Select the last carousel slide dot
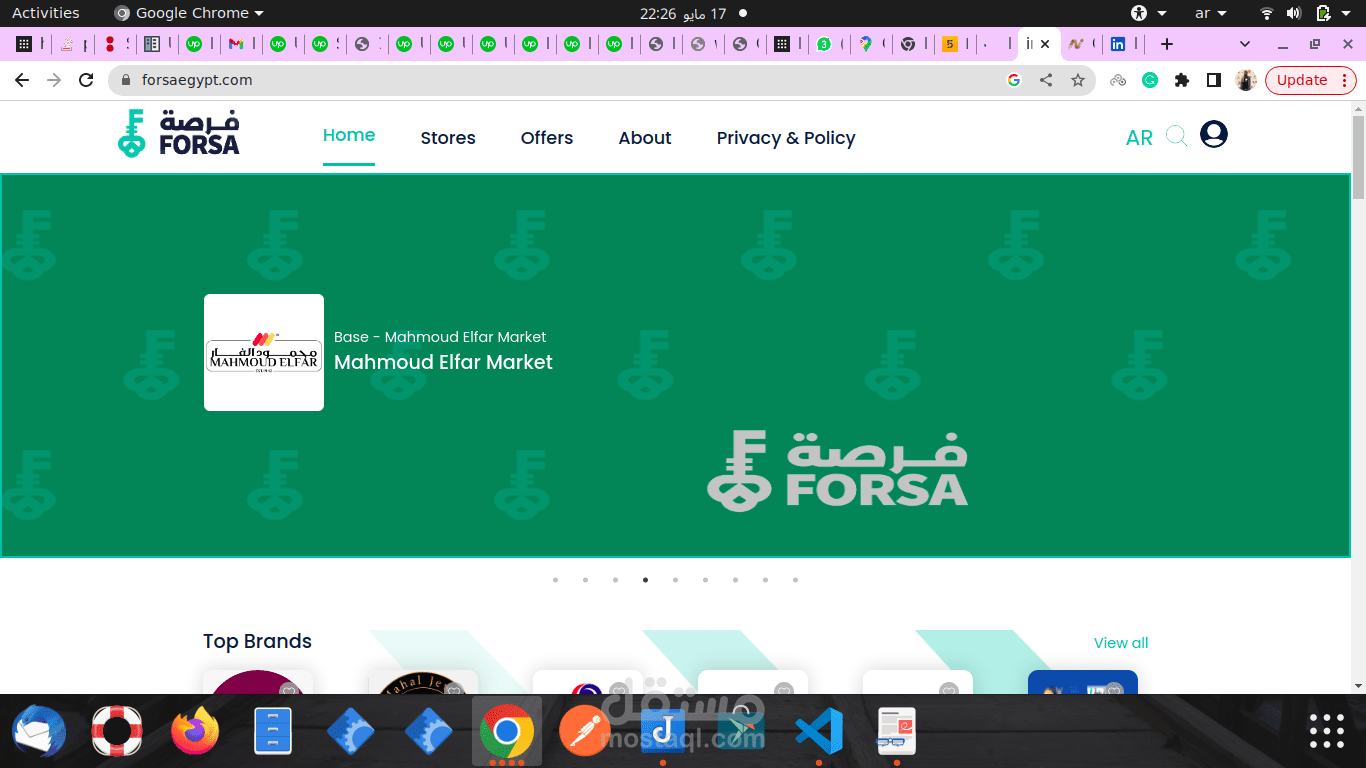The image size is (1366, 768). 795,580
